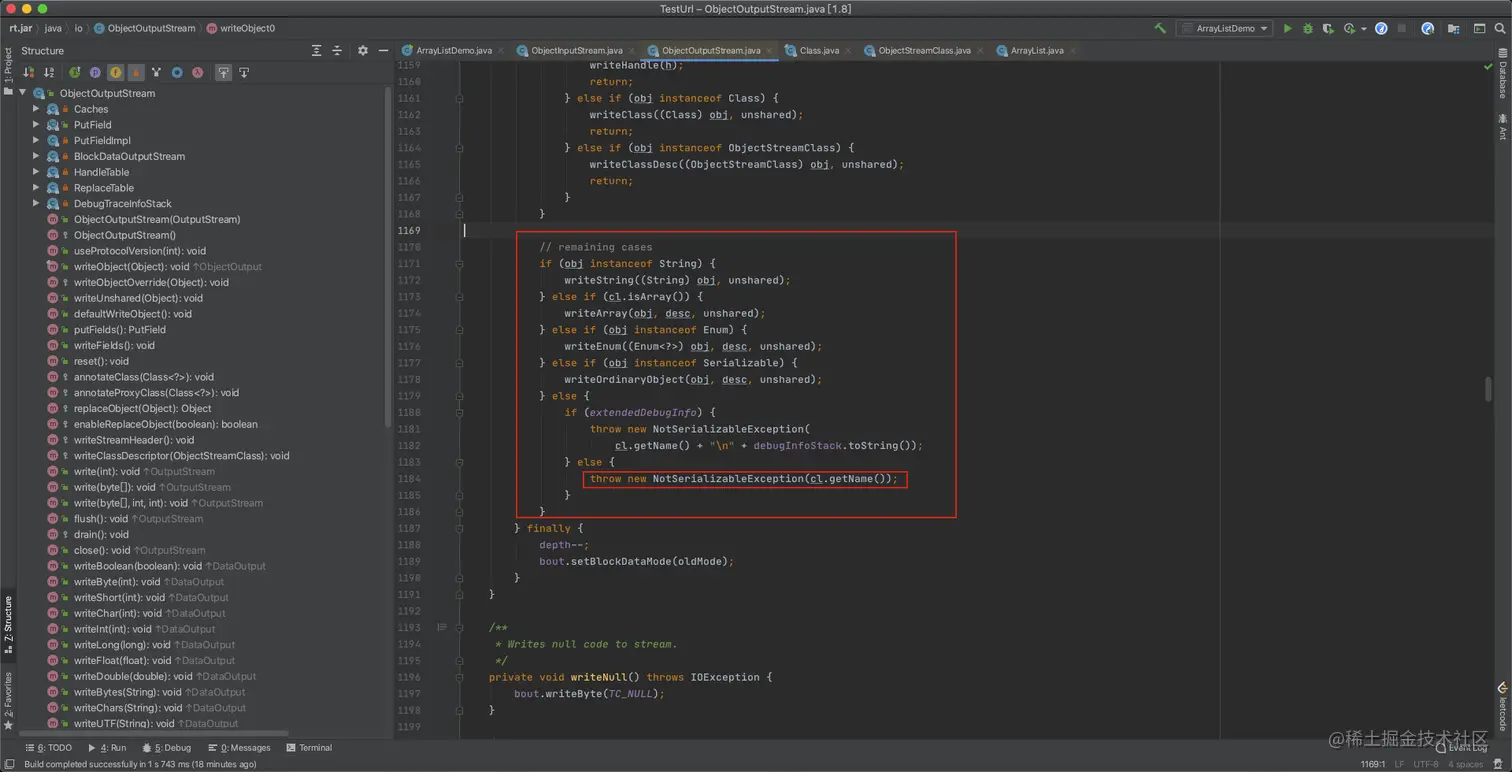Click the green inspection checkmark indicator
Image resolution: width=1512 pixels, height=772 pixels.
tap(1488, 66)
